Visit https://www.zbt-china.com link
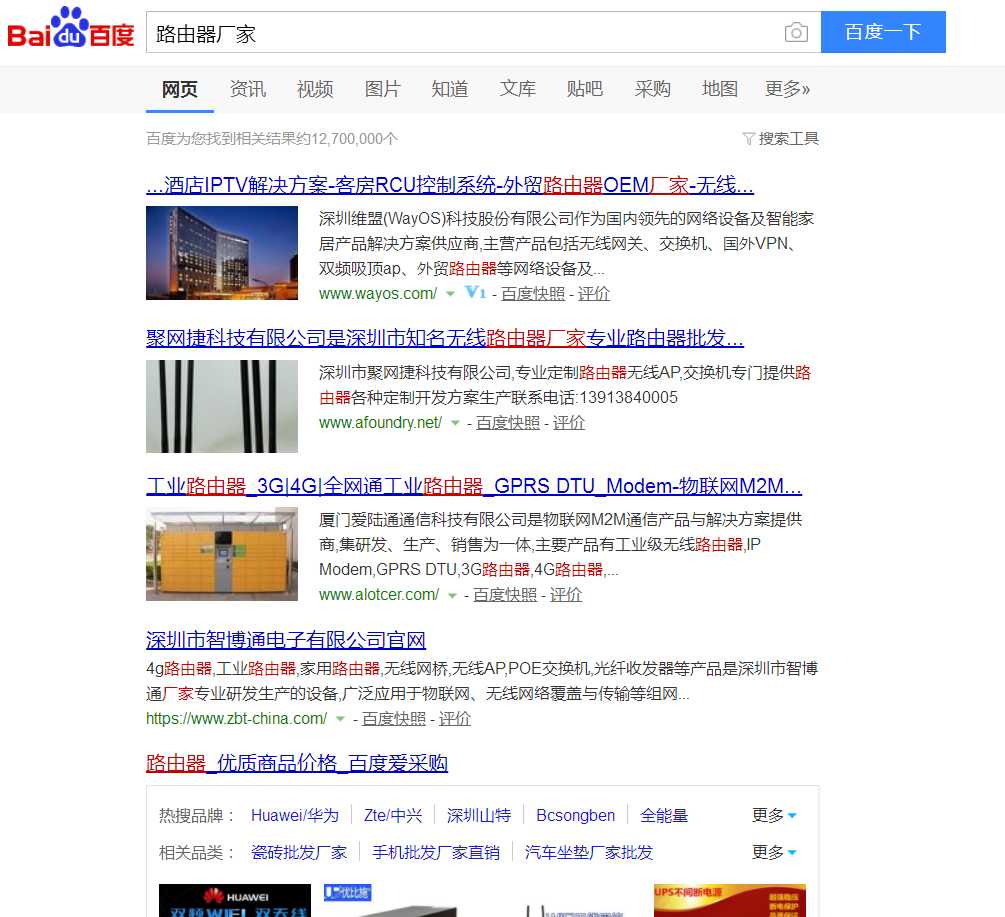 point(237,719)
